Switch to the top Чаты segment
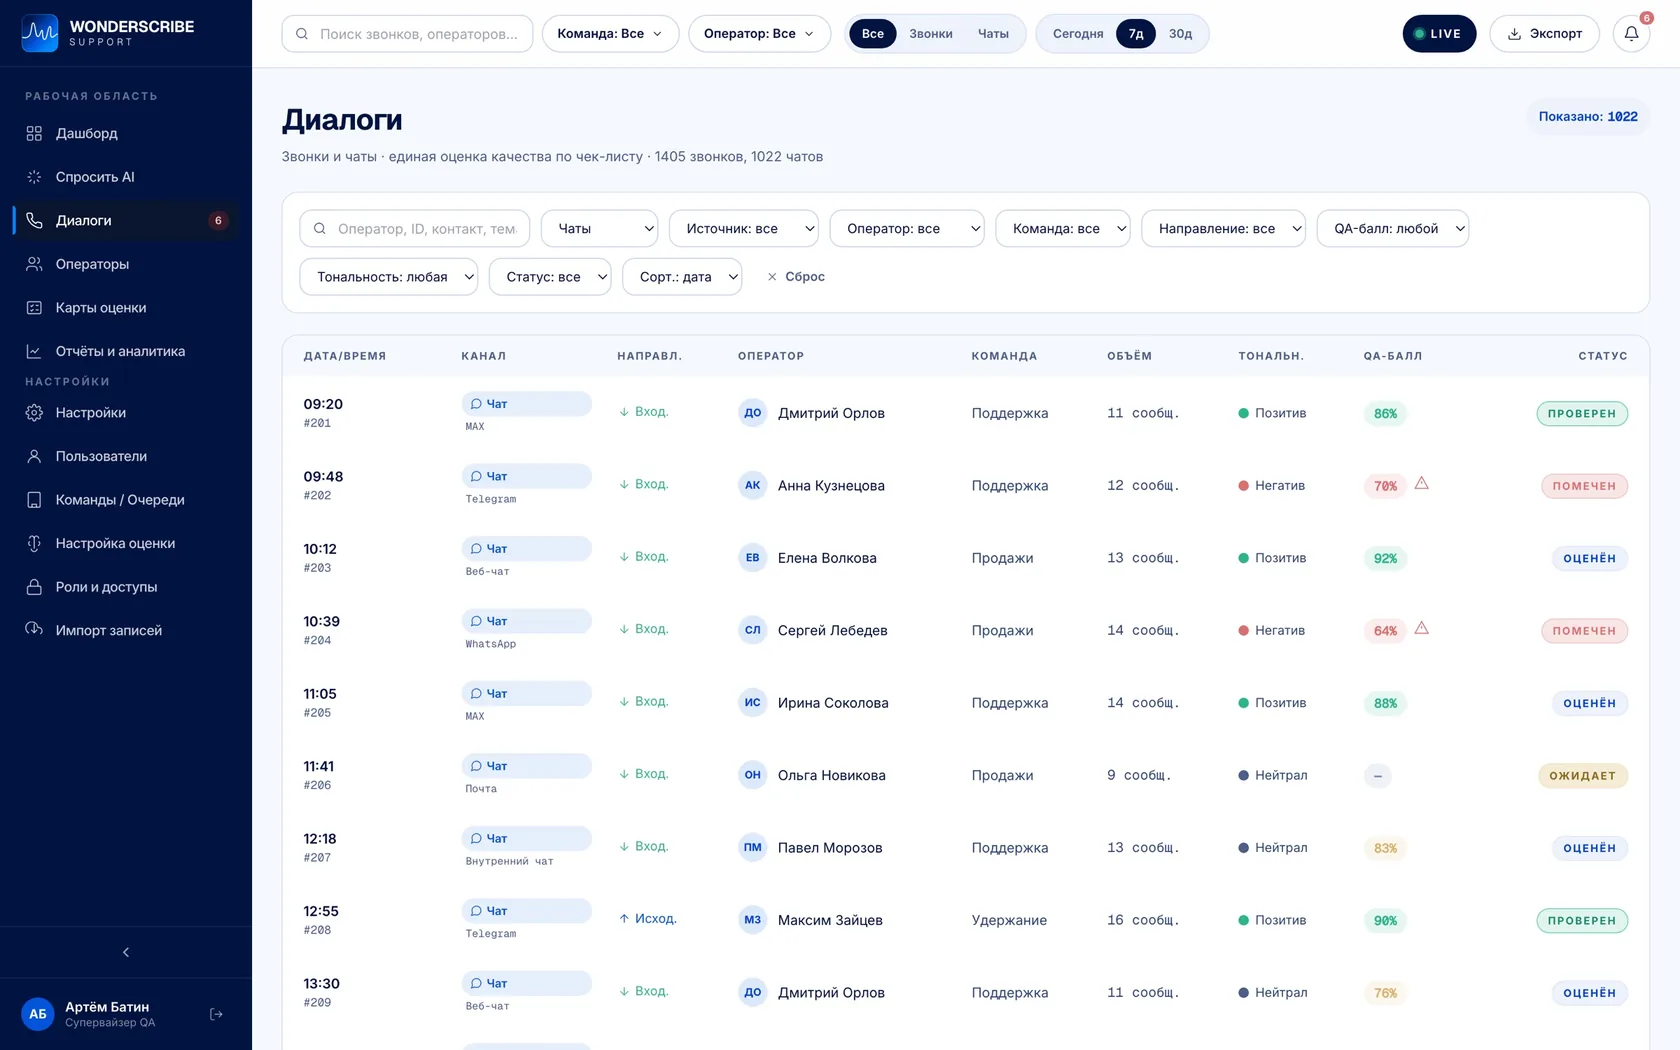 point(993,34)
